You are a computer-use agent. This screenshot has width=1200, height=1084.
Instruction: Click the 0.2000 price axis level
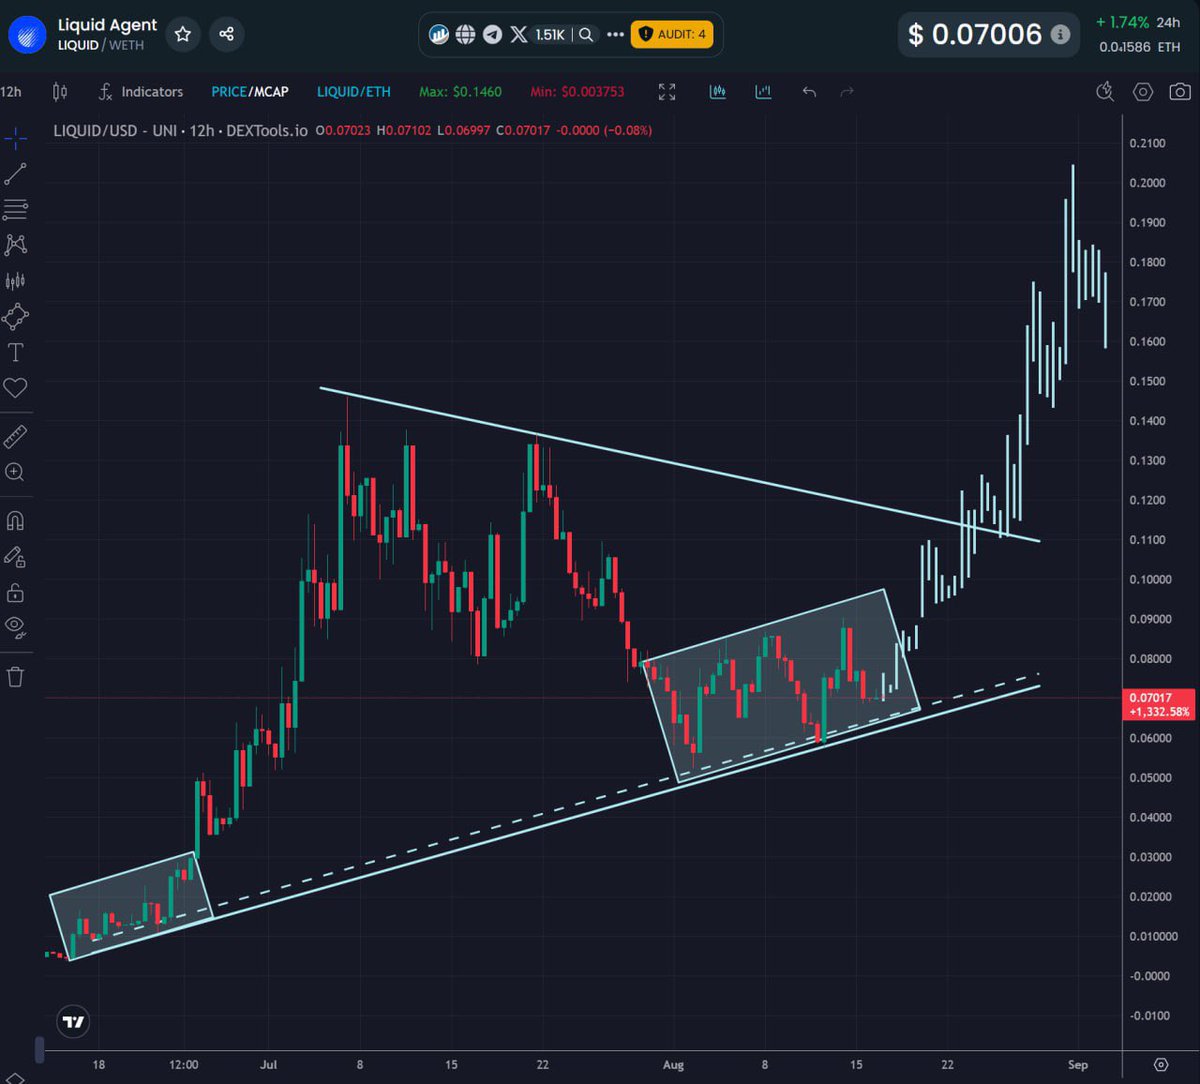(1147, 183)
